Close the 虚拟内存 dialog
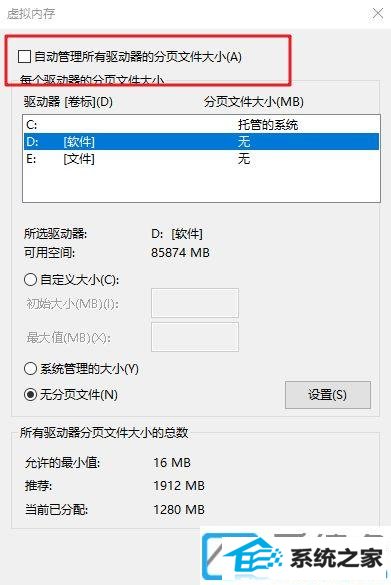The height and width of the screenshot is (585, 391). (x=378, y=14)
